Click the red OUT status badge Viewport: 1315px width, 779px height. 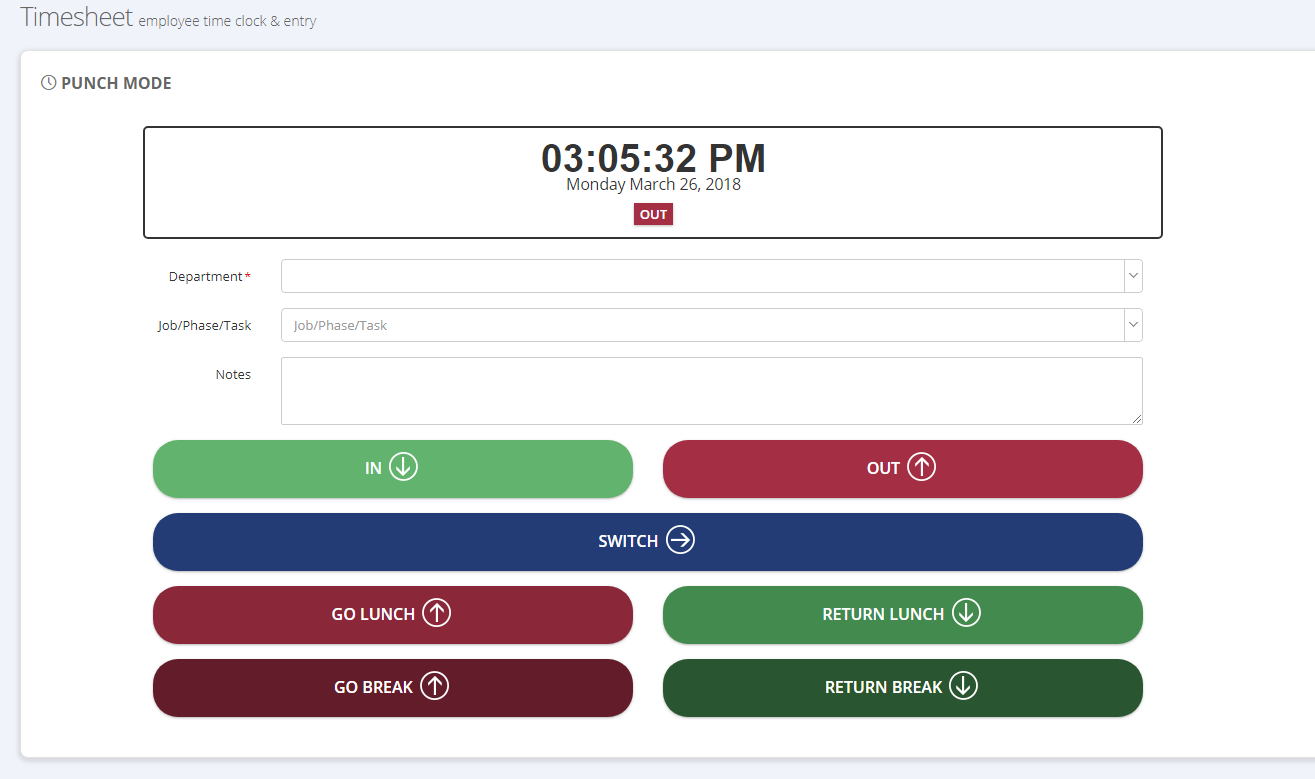[653, 215]
